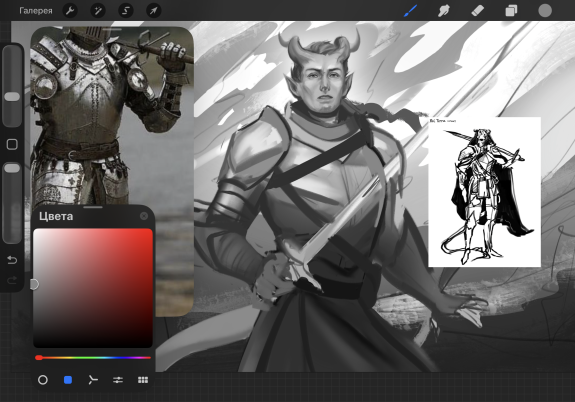Switch to Value sliders color mode

pyautogui.click(x=118, y=380)
